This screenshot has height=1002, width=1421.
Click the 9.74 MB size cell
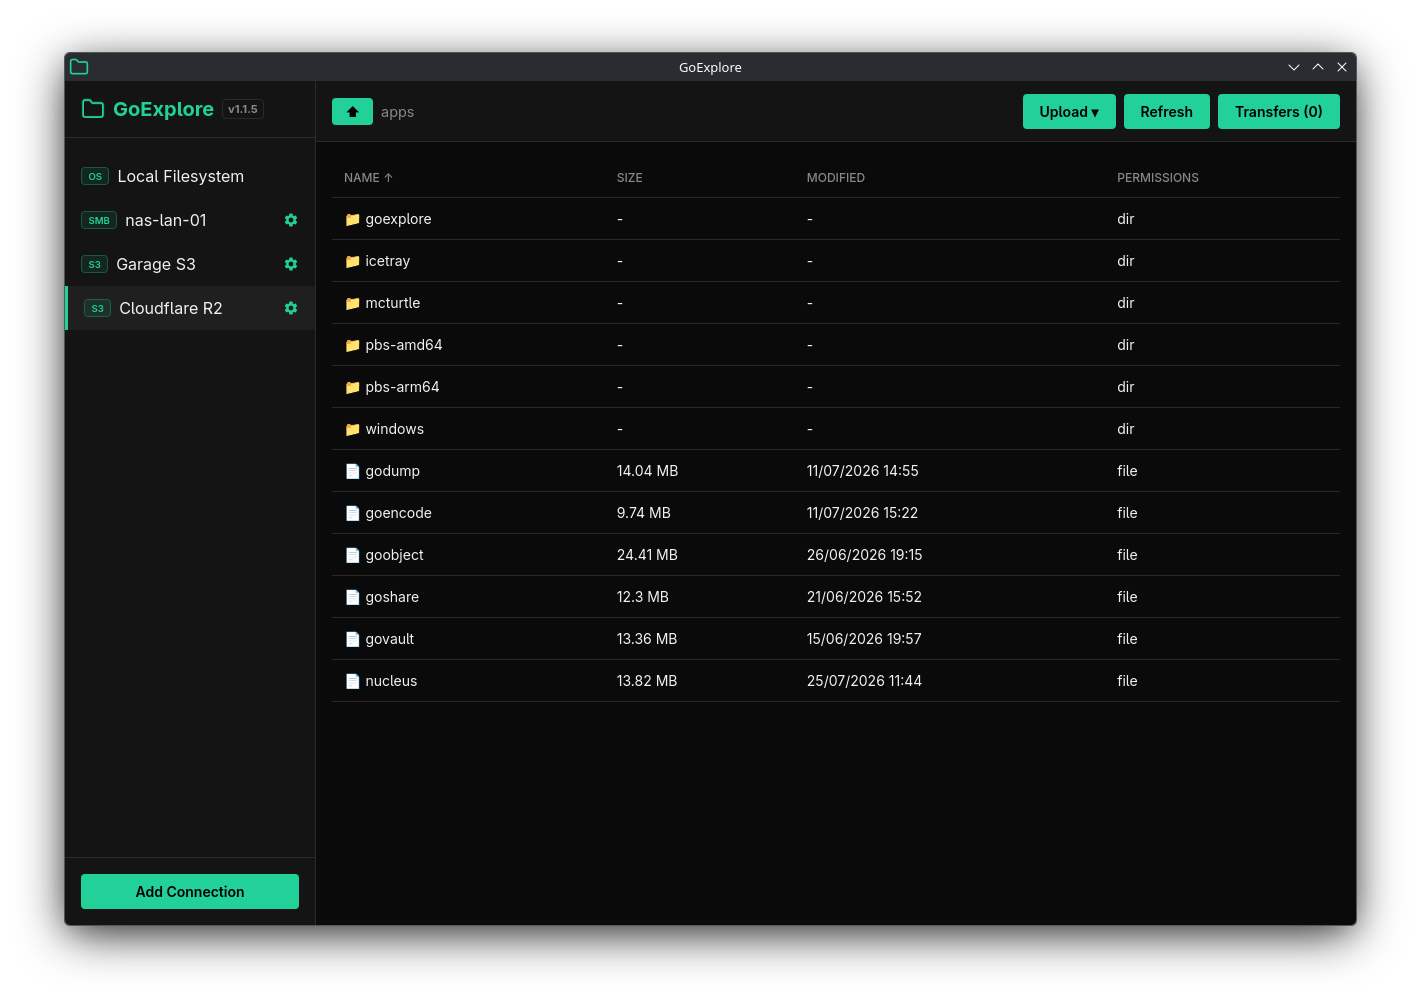click(644, 513)
